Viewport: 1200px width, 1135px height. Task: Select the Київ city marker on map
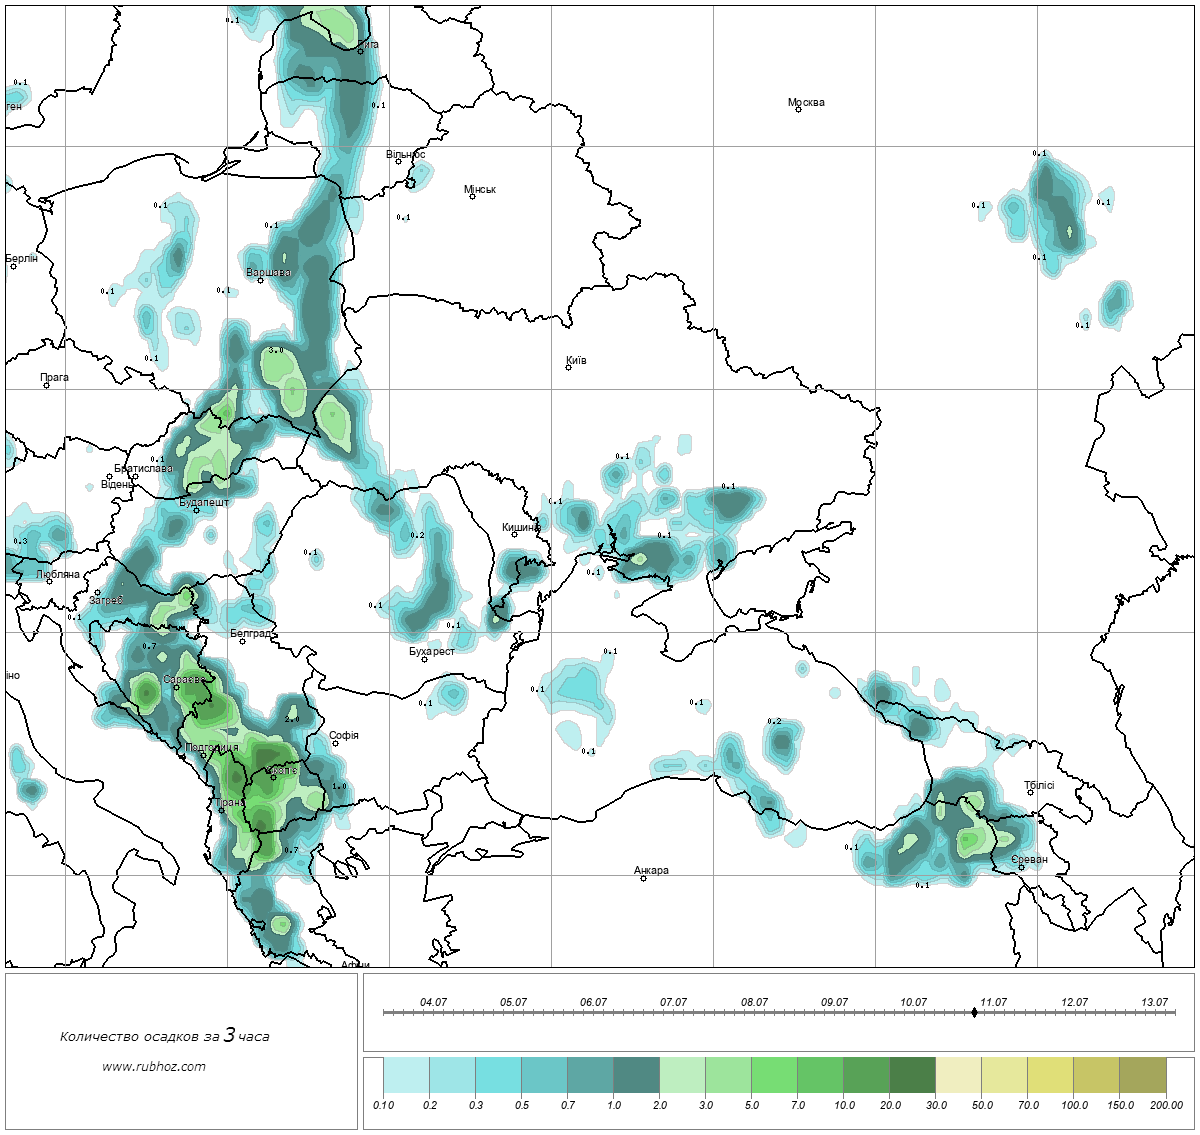(568, 367)
